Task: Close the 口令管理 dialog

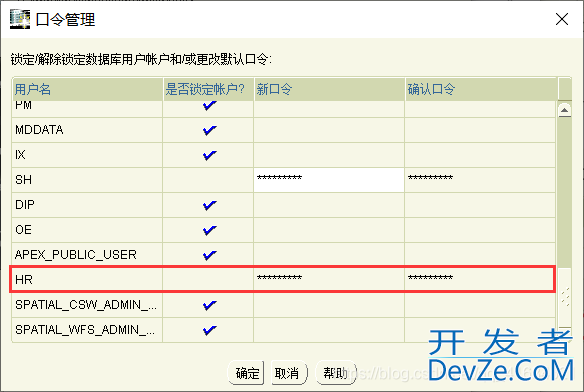Action: 562,19
